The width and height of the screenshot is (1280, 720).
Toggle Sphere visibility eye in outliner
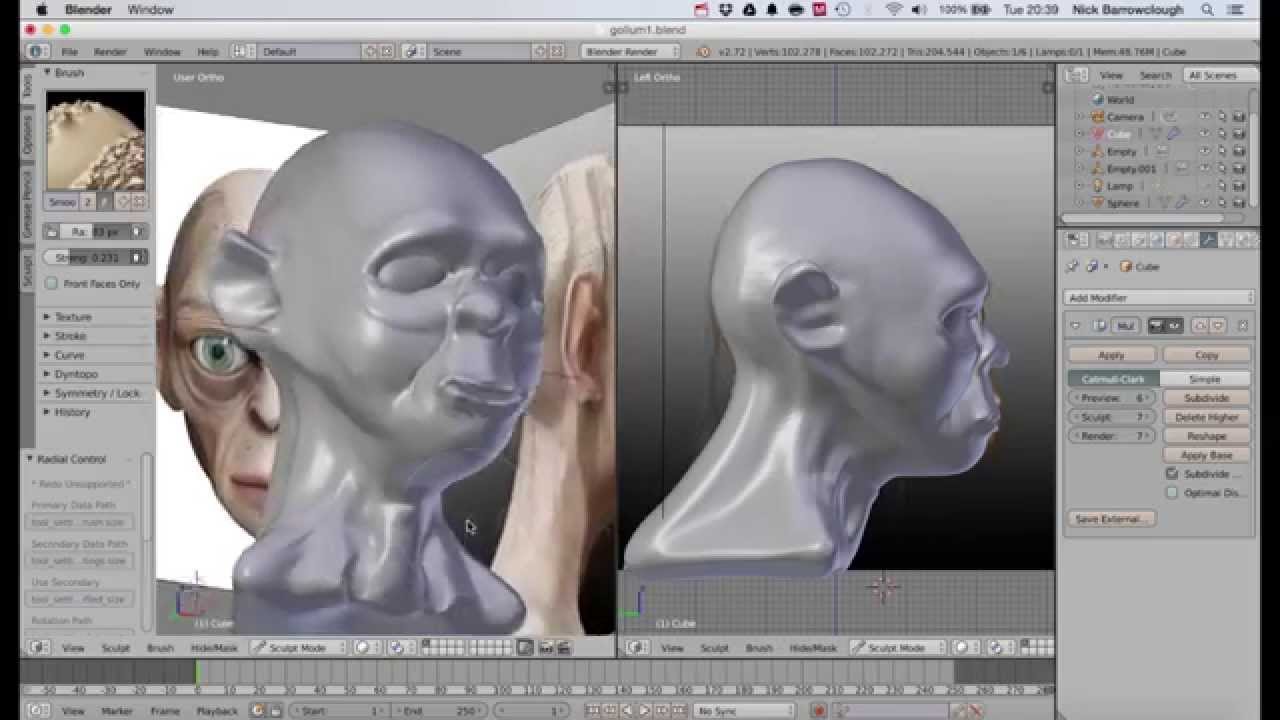pos(1205,203)
